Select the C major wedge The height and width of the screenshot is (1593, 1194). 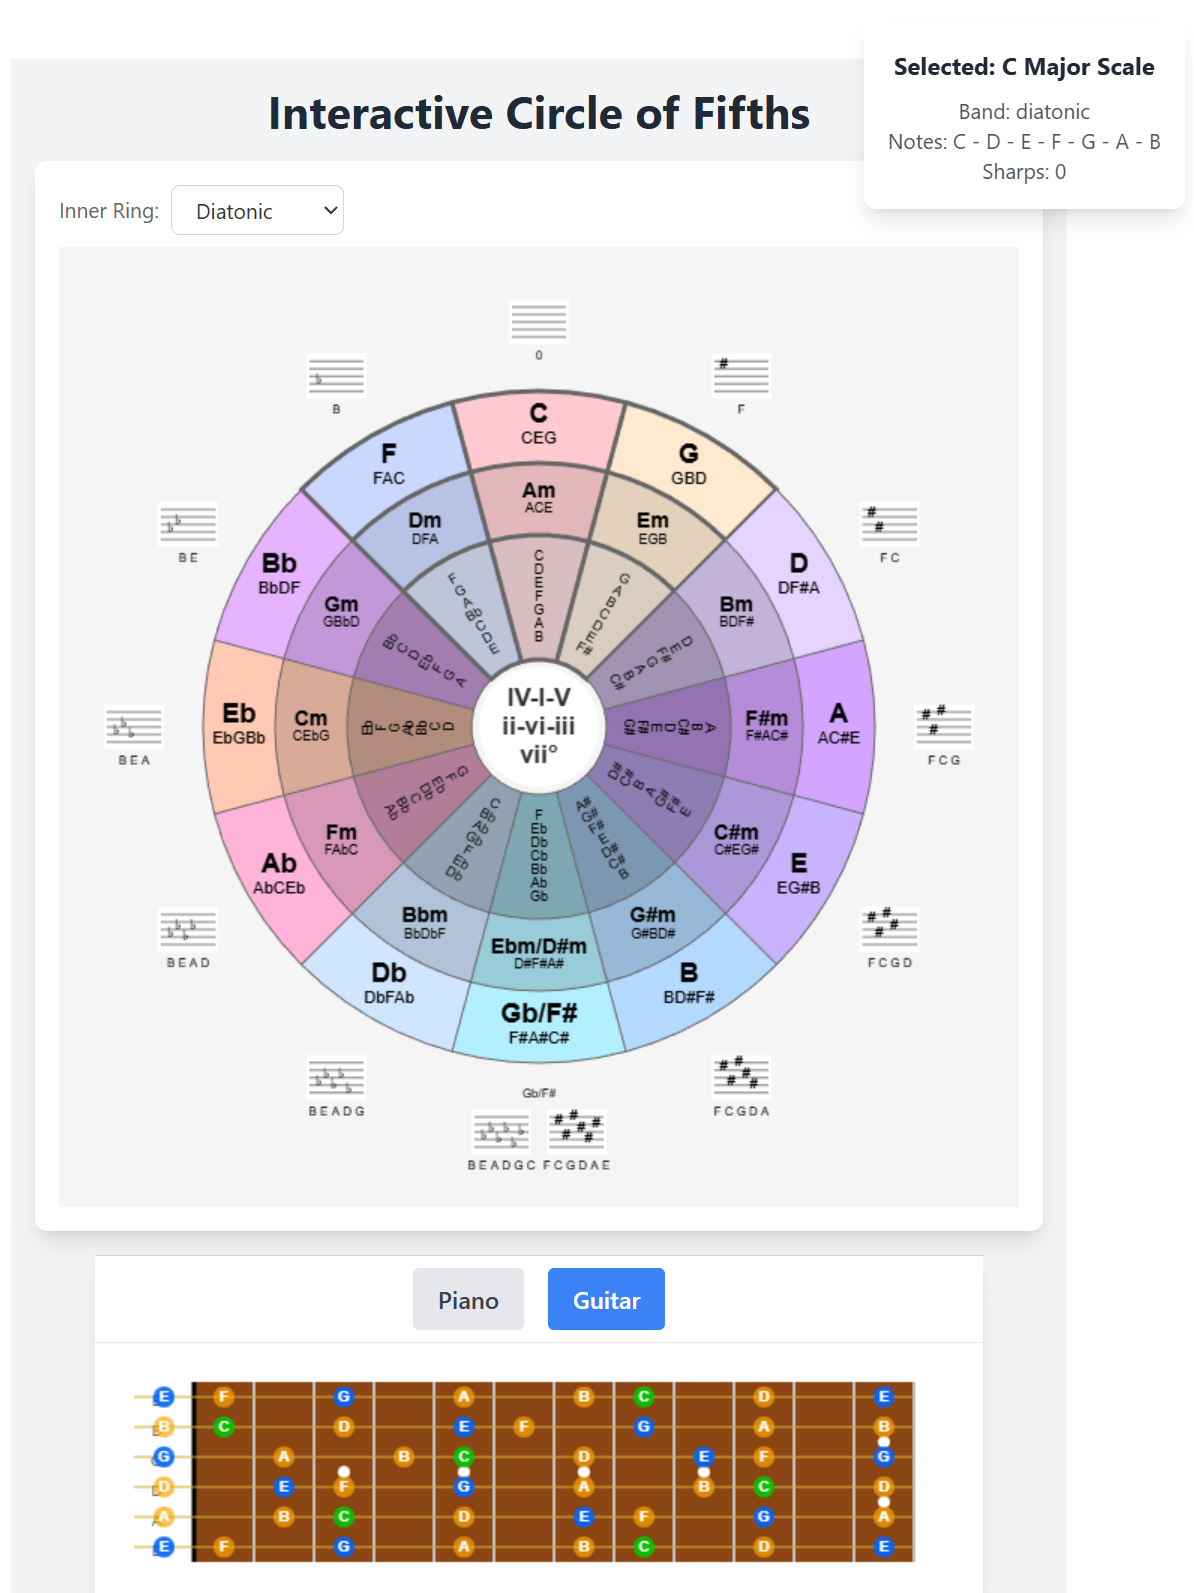pos(539,425)
